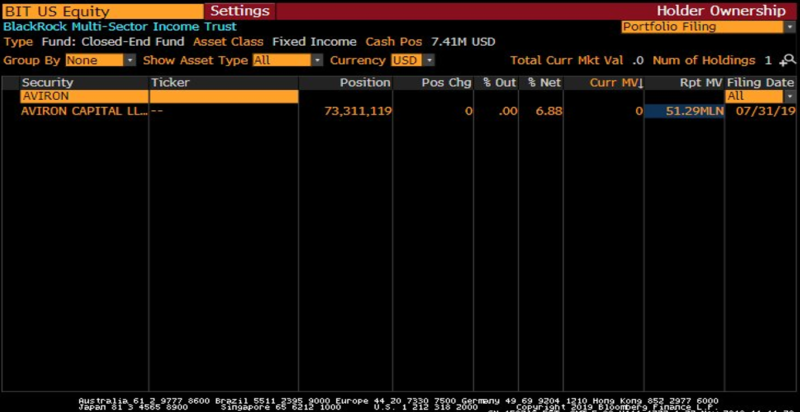Open the Show Asset Type All dropdown
800x412 pixels.
coord(287,60)
